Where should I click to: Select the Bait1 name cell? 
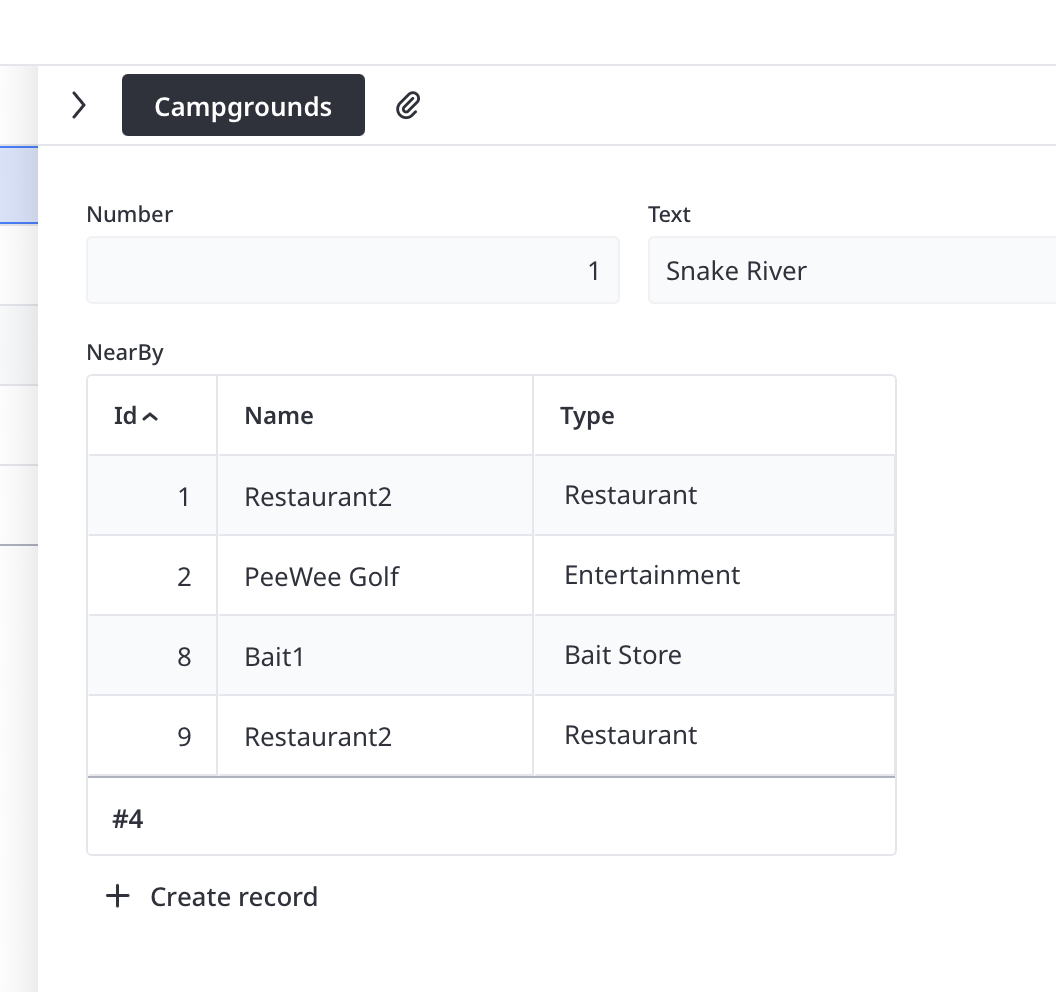coord(275,657)
